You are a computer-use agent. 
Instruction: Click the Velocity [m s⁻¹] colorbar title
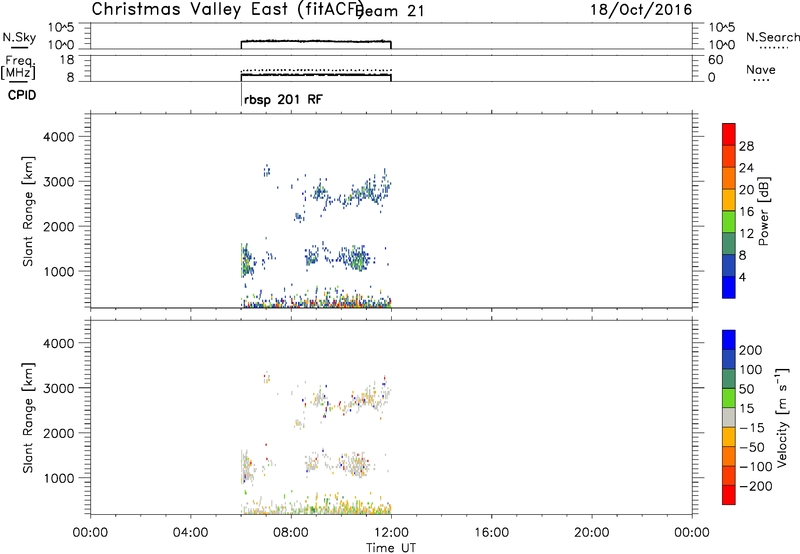point(782,417)
